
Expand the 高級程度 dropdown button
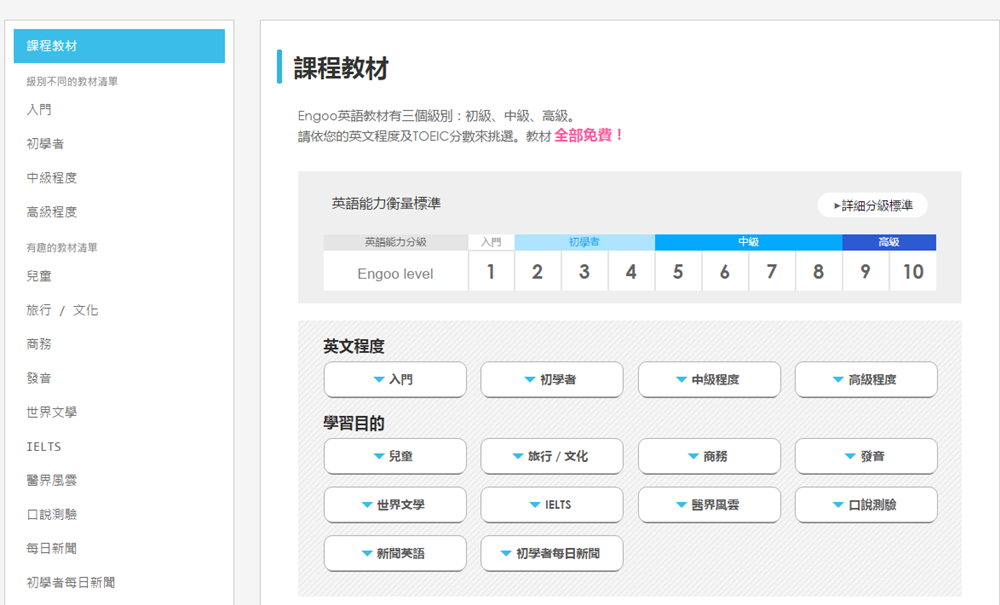pyautogui.click(x=866, y=380)
